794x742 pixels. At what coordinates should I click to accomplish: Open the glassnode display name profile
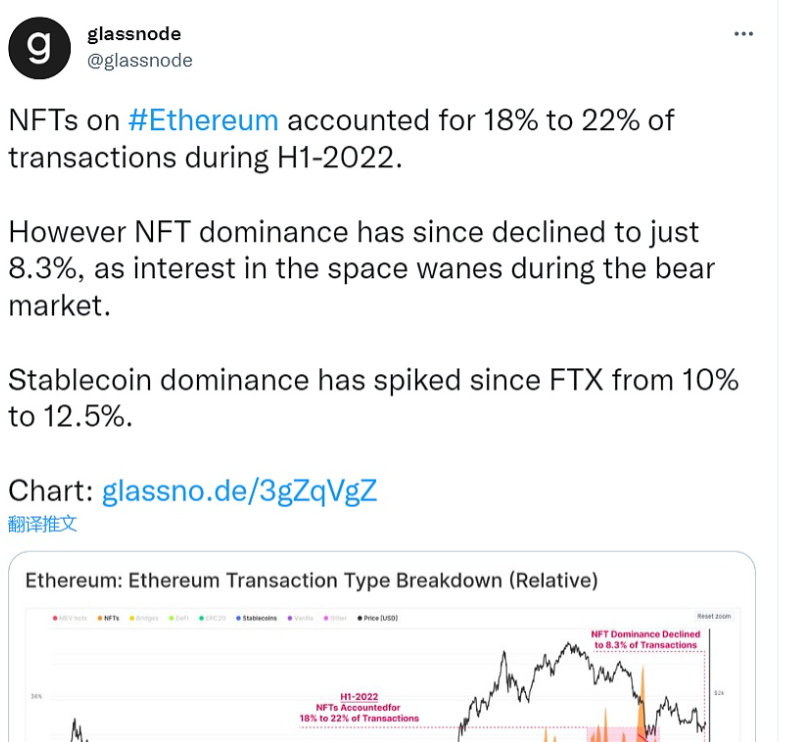pos(133,34)
